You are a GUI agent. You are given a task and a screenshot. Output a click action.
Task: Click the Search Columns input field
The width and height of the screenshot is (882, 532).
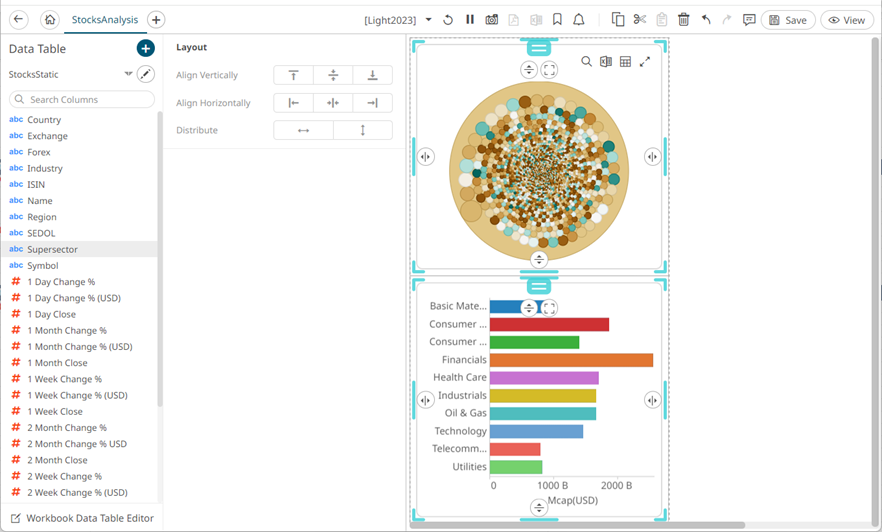83,100
